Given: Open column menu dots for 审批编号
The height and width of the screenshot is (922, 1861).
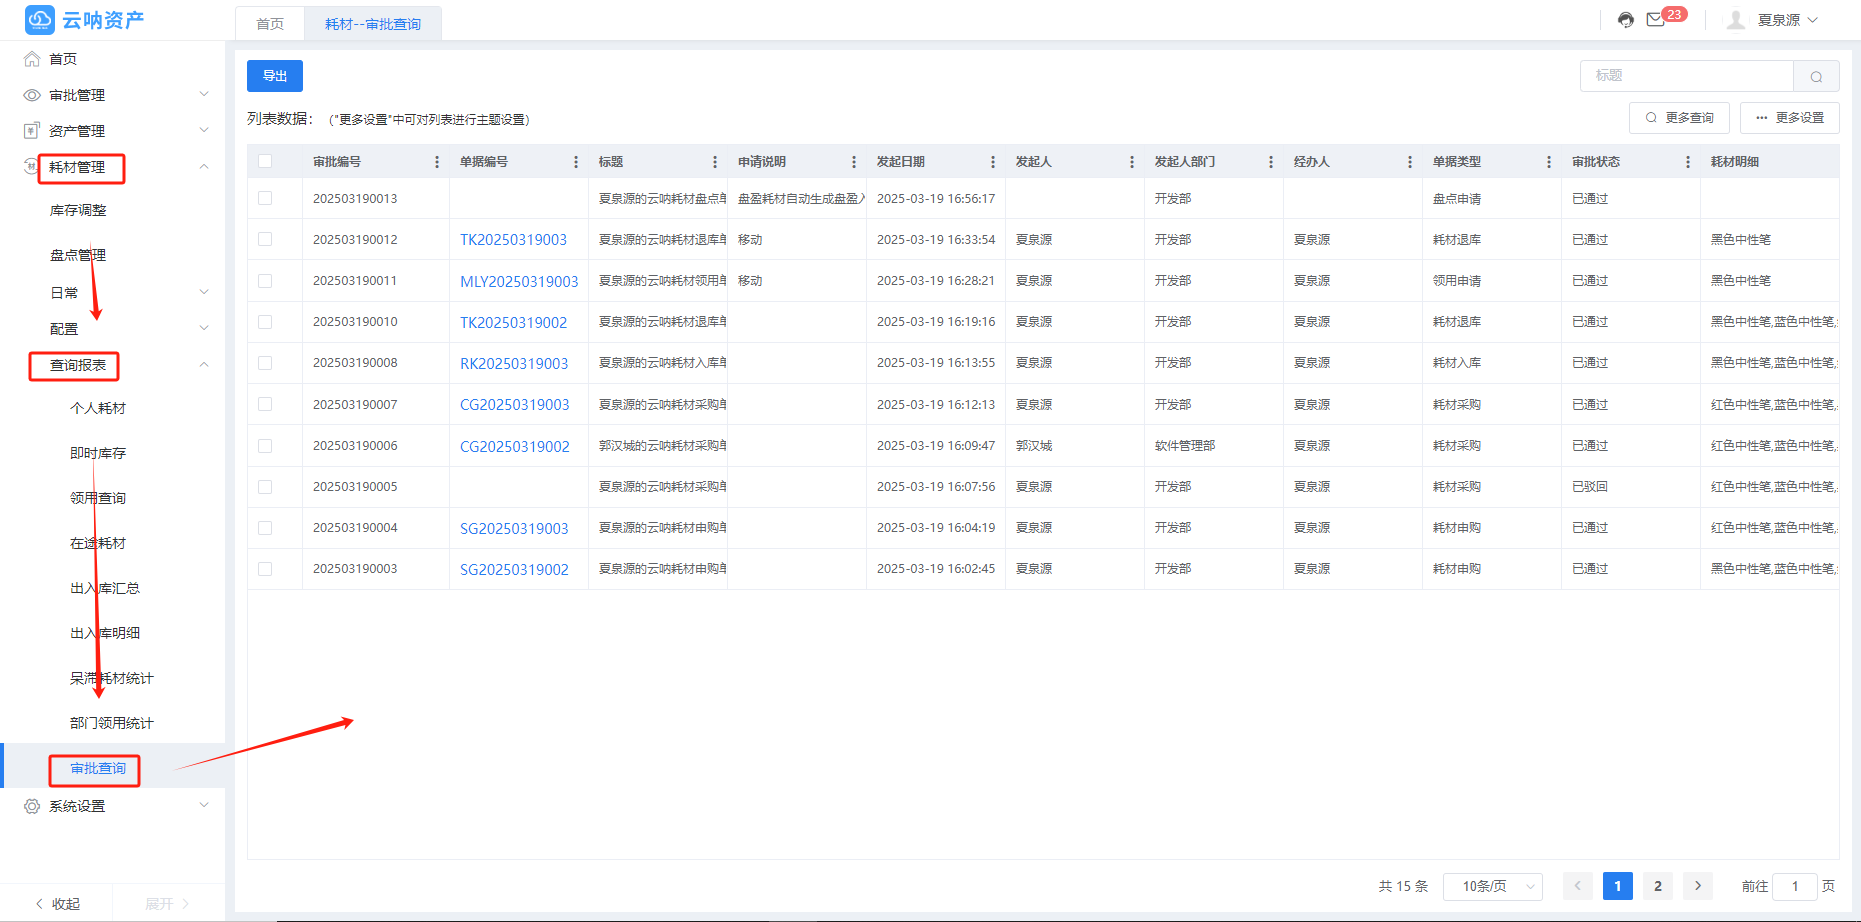Looking at the screenshot, I should [437, 162].
